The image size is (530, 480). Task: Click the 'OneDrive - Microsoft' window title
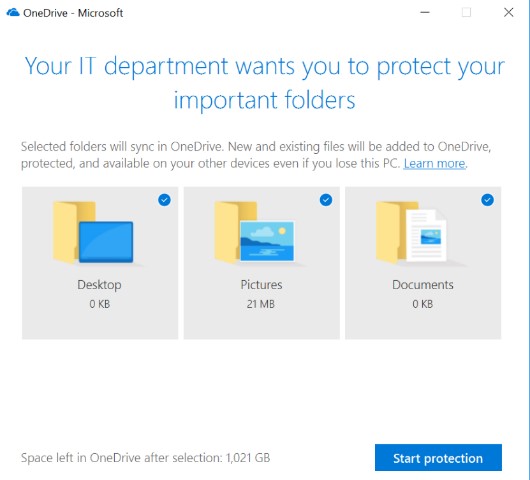coord(73,13)
